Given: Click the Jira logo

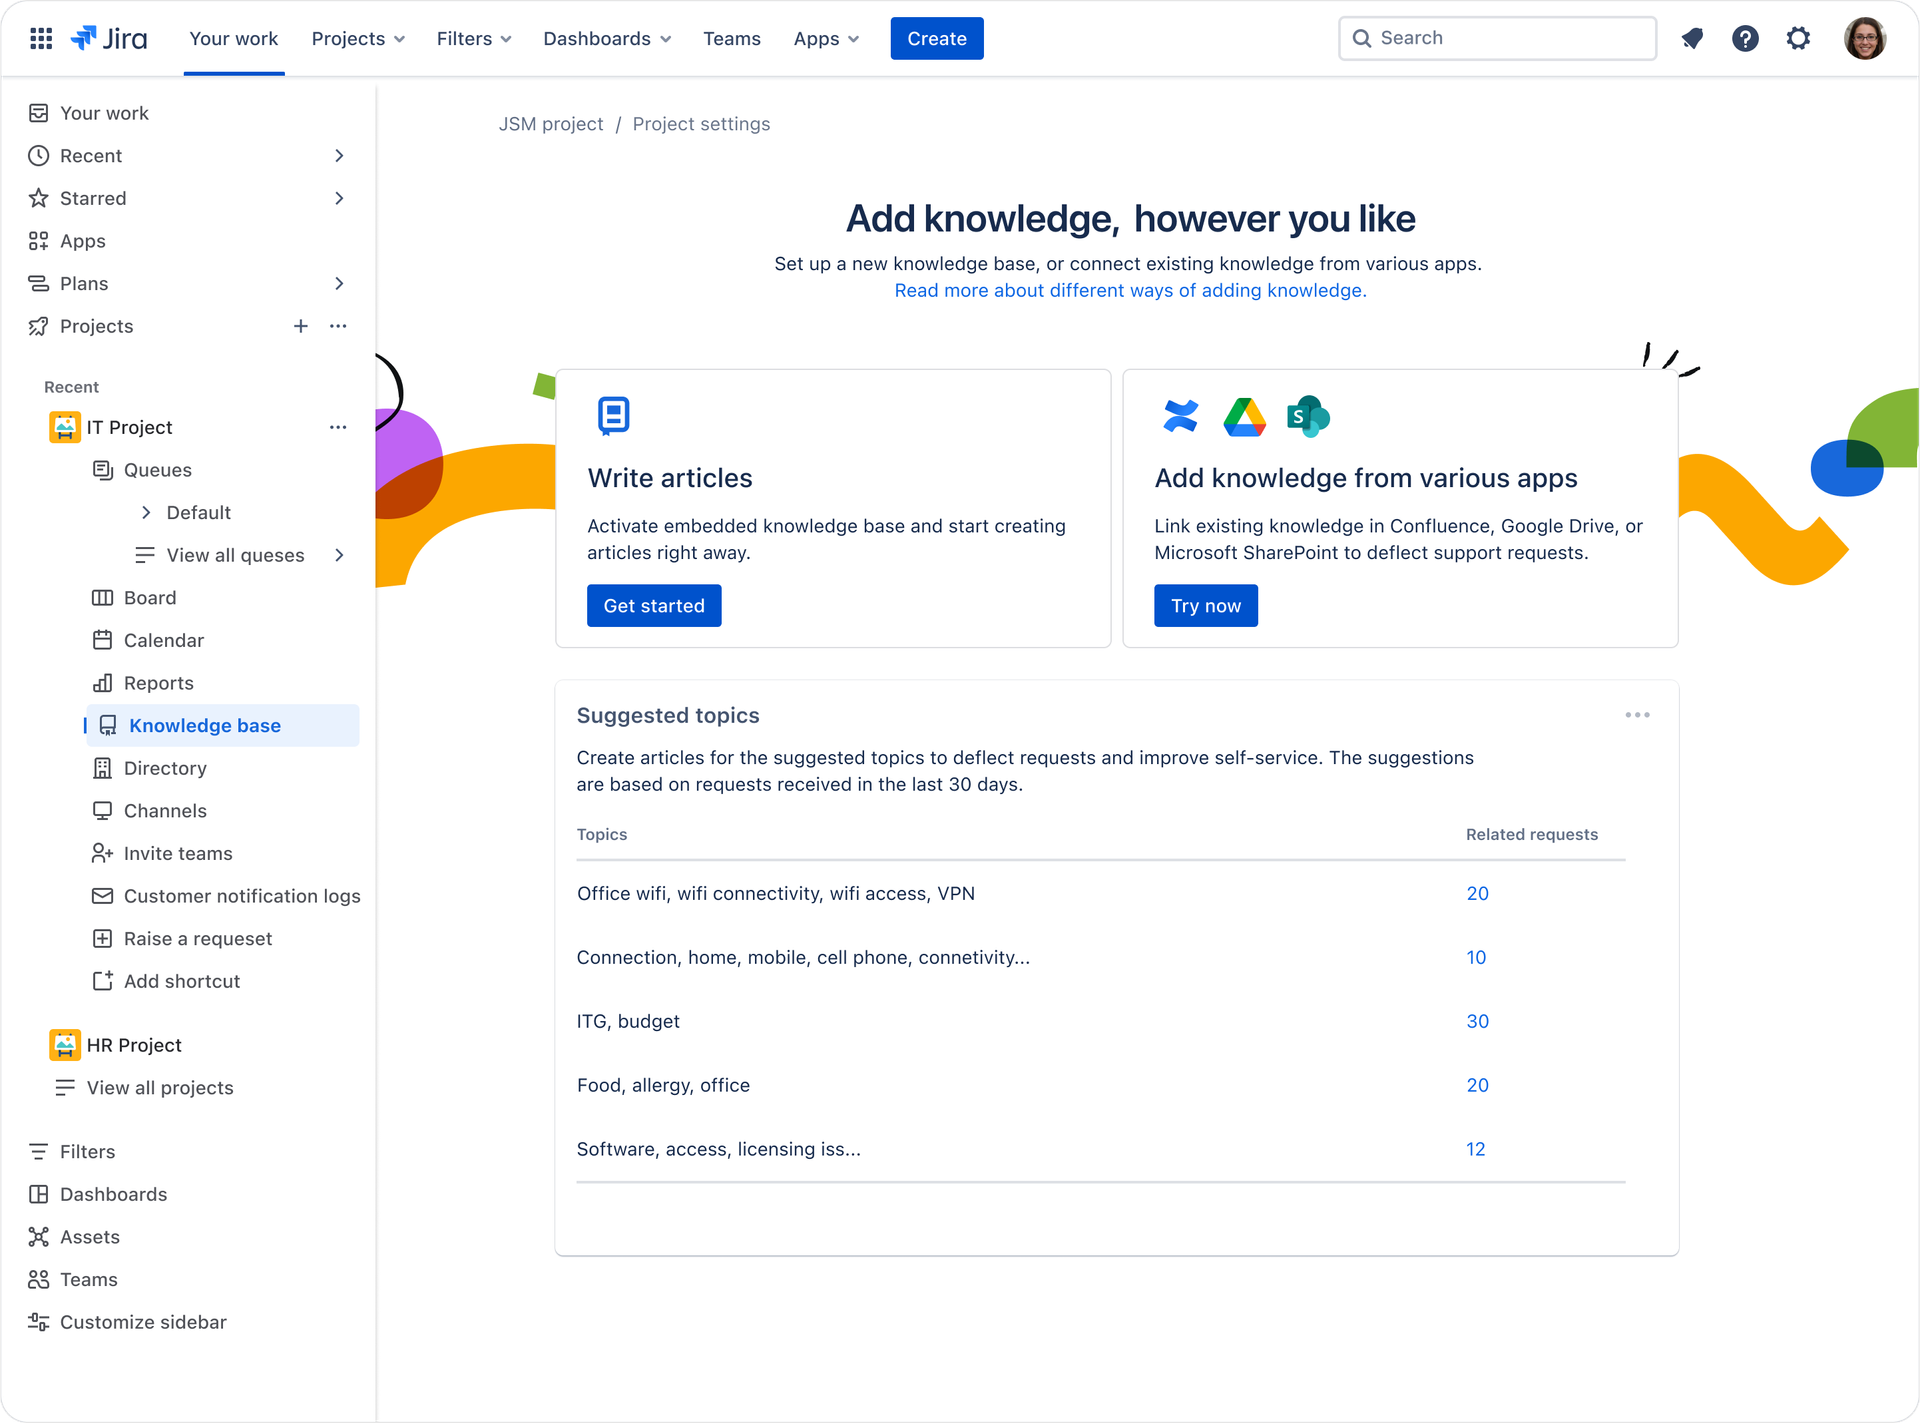Looking at the screenshot, I should point(109,39).
